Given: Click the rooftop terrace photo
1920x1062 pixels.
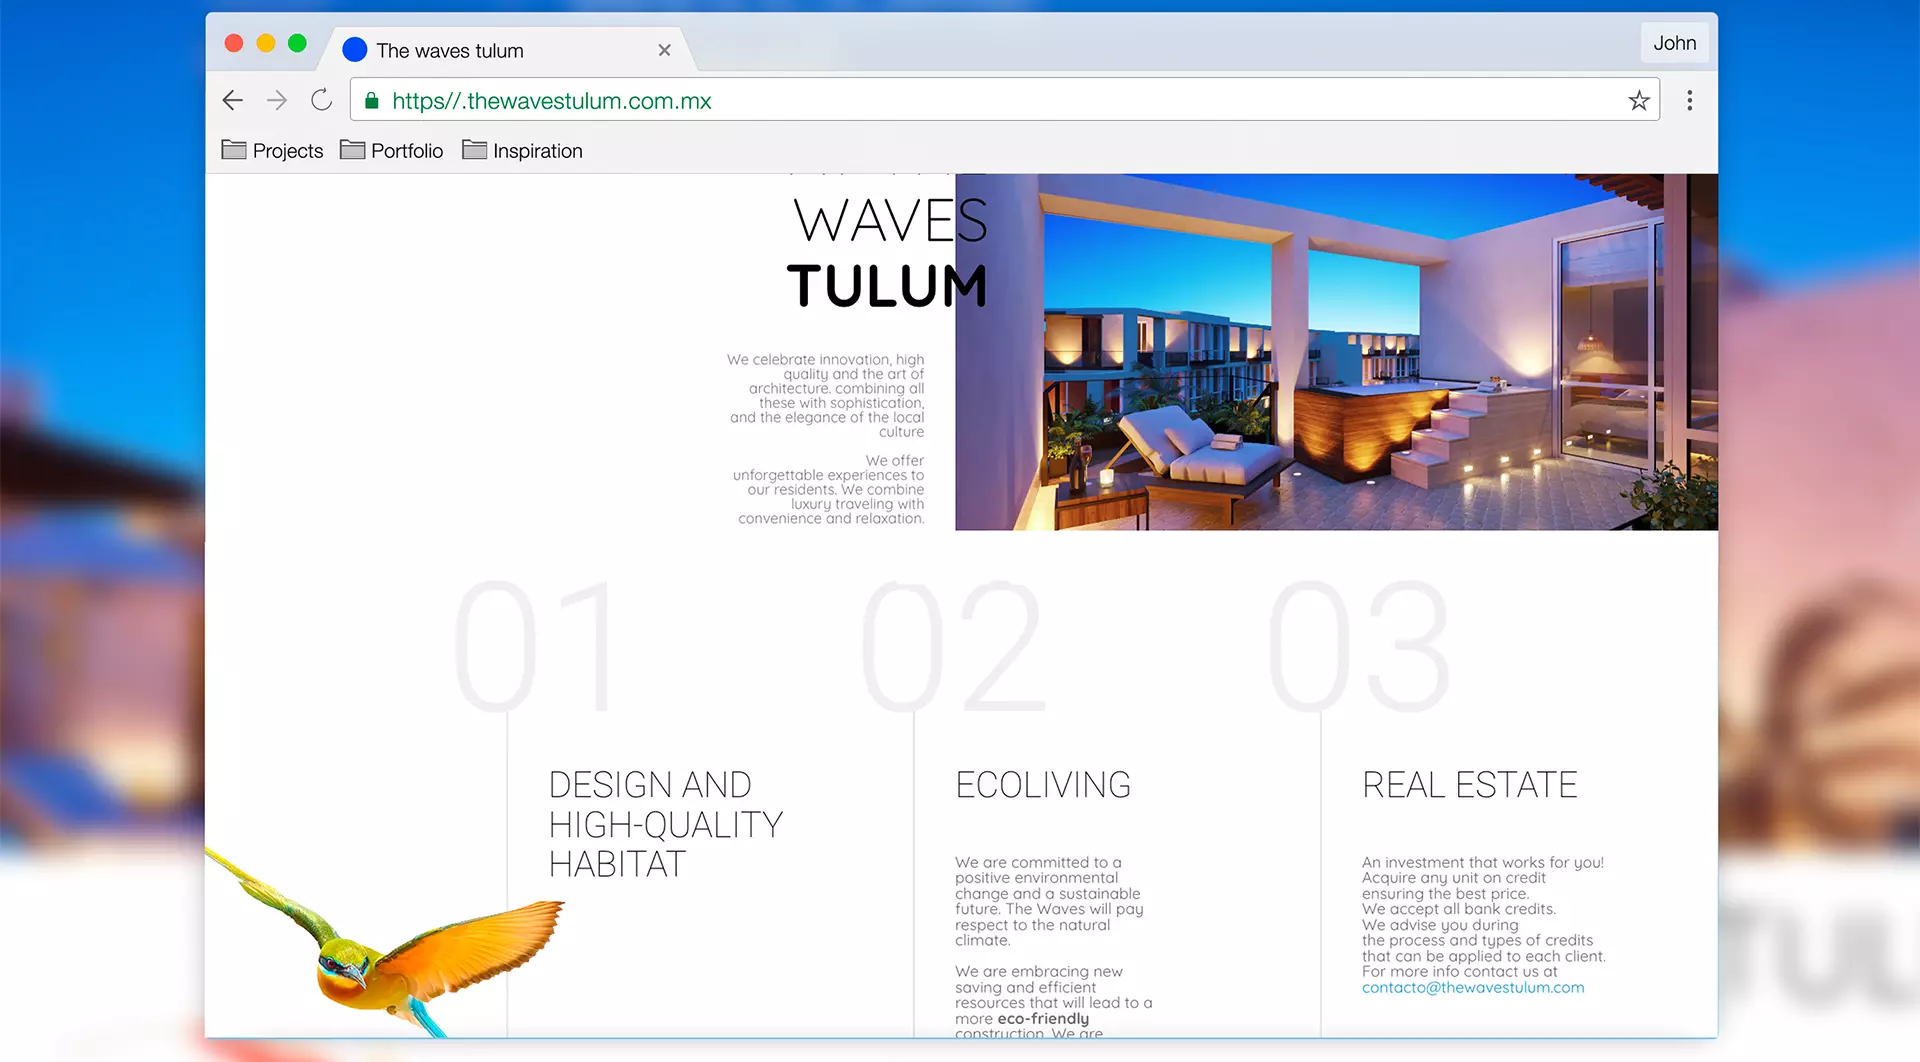Looking at the screenshot, I should click(x=1336, y=352).
